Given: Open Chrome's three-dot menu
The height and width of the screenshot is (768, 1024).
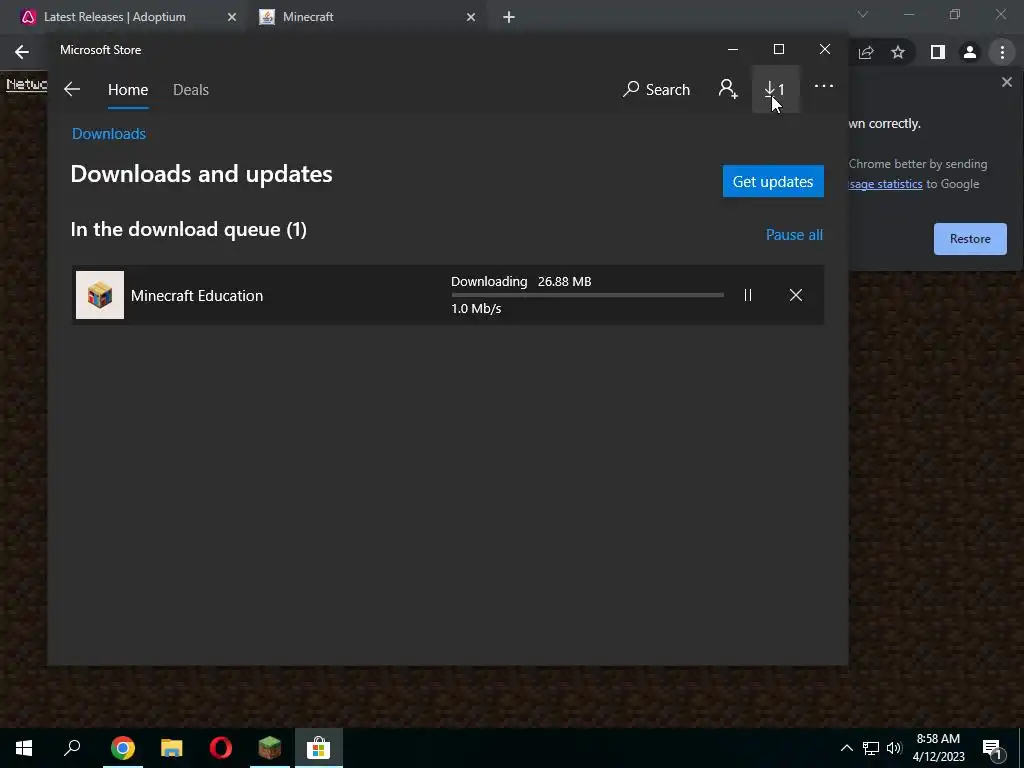Looking at the screenshot, I should tap(1002, 52).
